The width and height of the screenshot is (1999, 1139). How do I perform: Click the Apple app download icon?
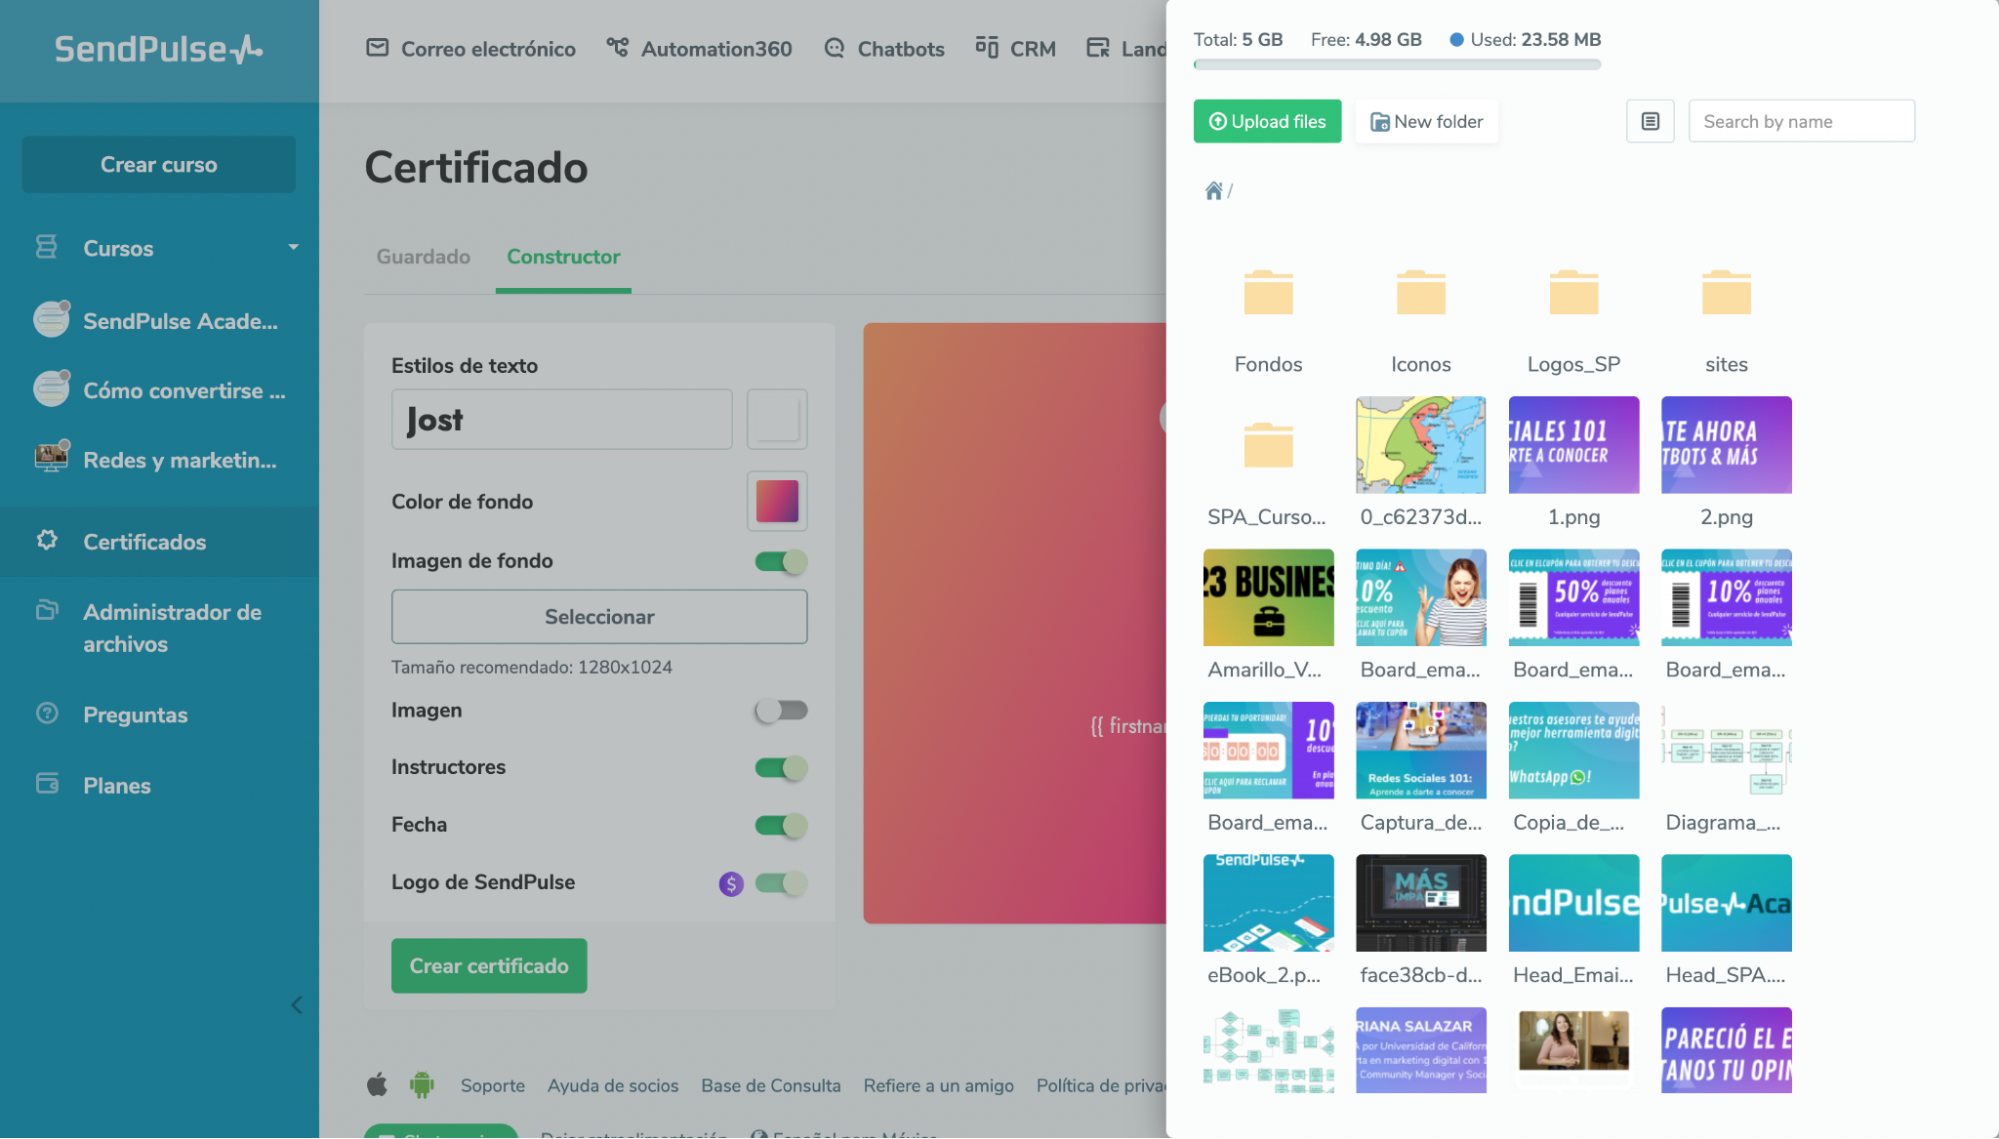coord(377,1084)
